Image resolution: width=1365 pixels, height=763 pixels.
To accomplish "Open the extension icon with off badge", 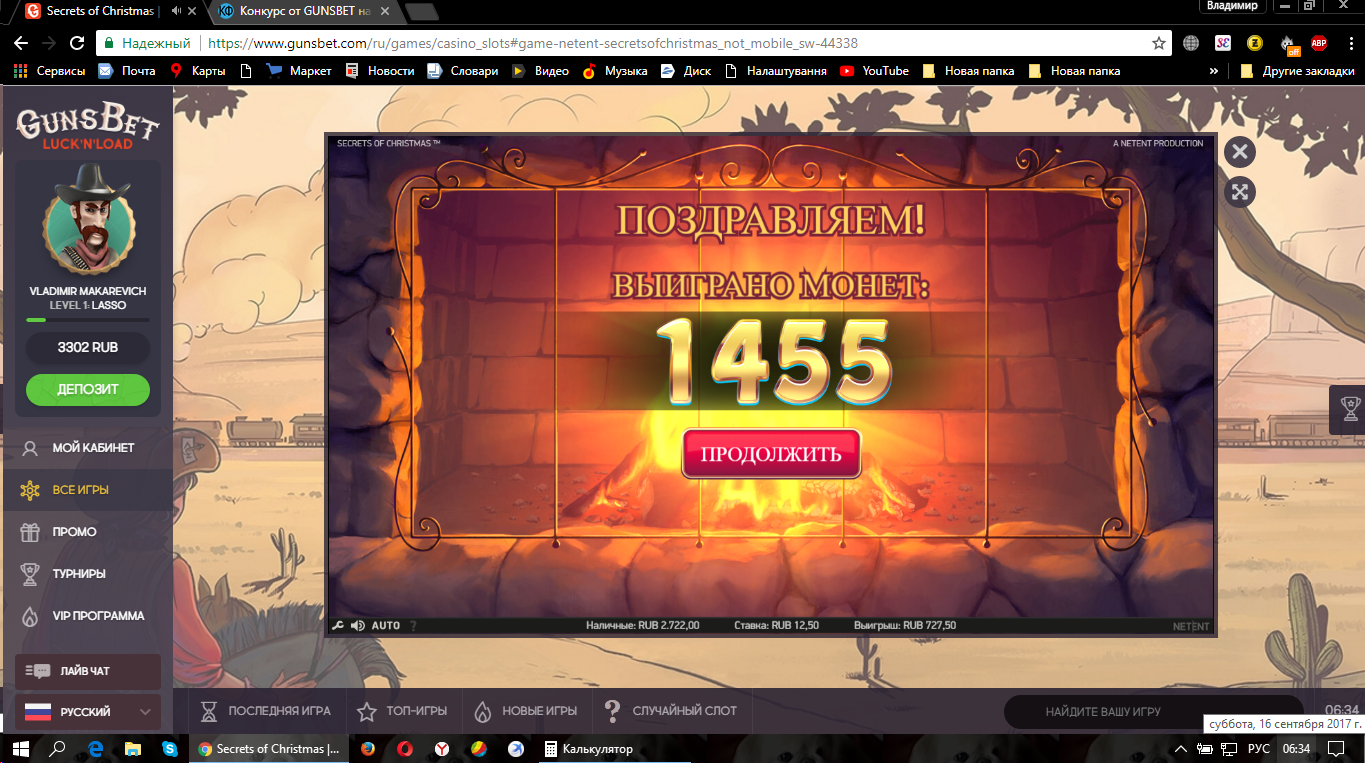I will (1288, 43).
